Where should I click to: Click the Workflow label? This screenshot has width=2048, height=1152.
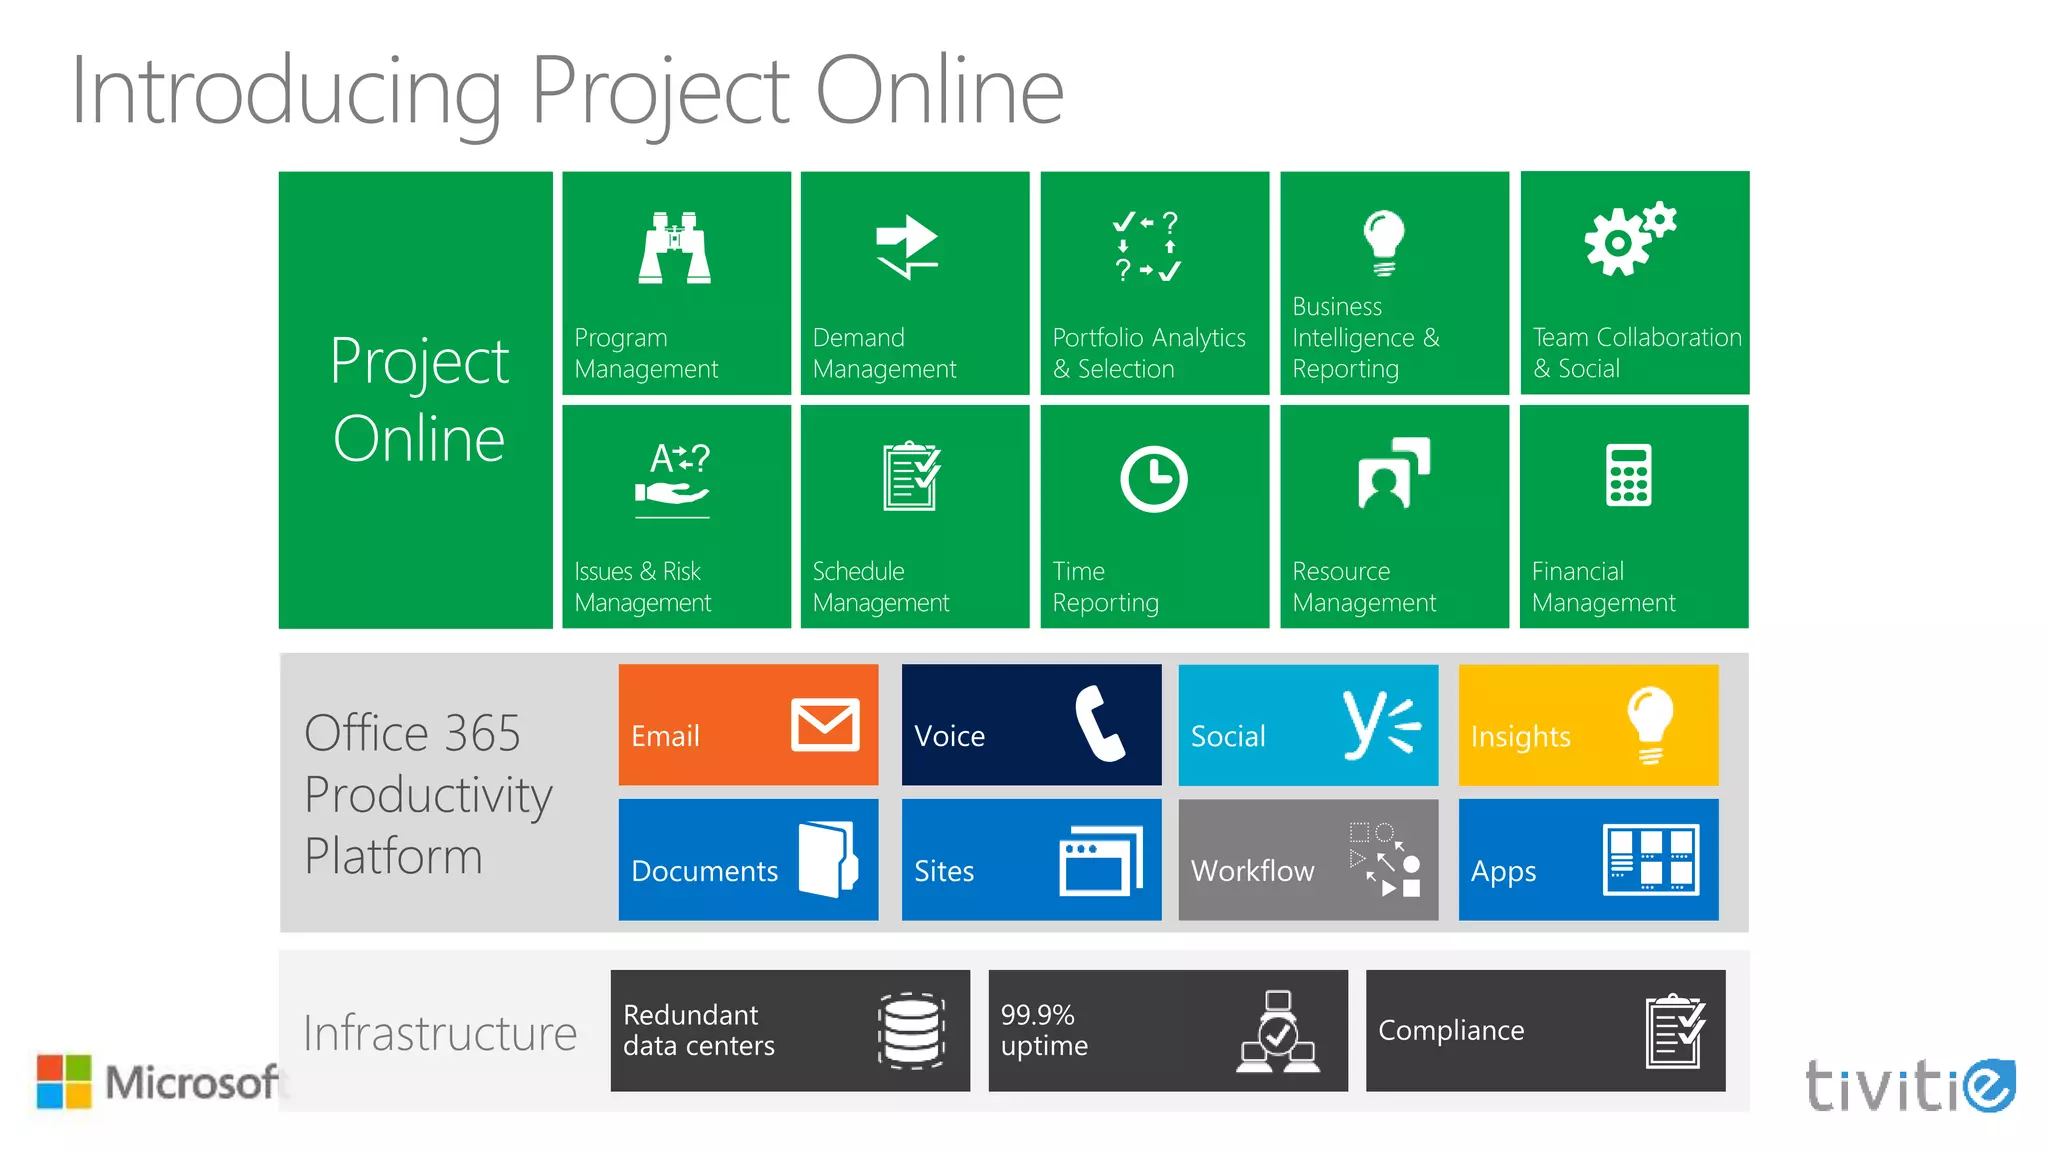(x=1252, y=871)
